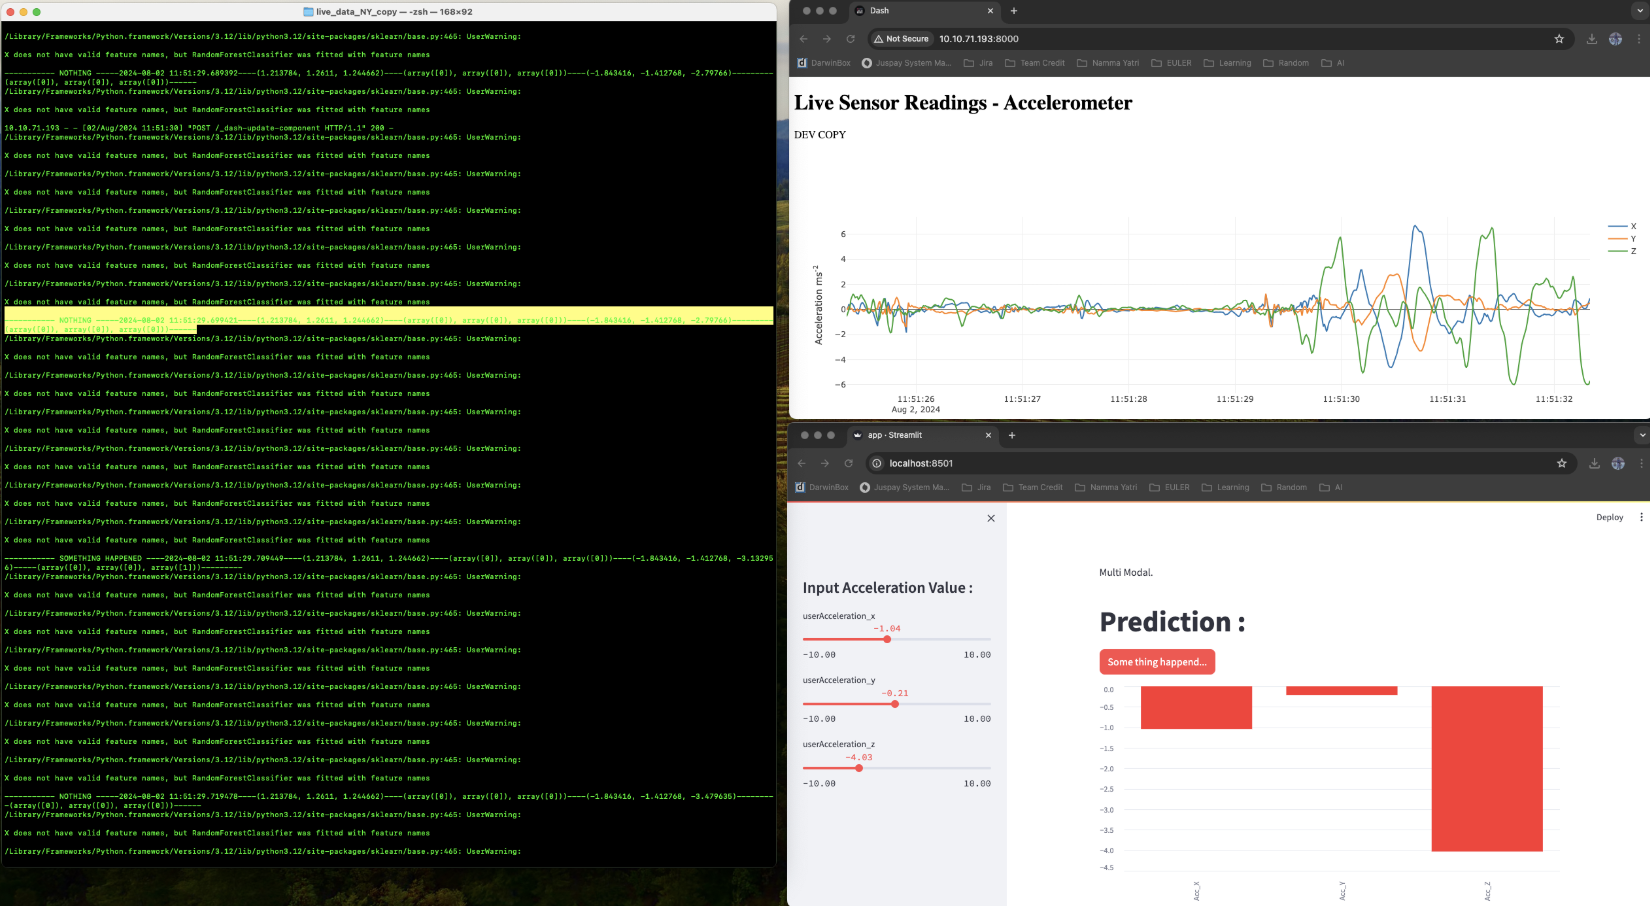This screenshot has width=1650, height=906.
Task: Click the Live Sensor Readings - Accelerometer heading
Action: point(963,103)
